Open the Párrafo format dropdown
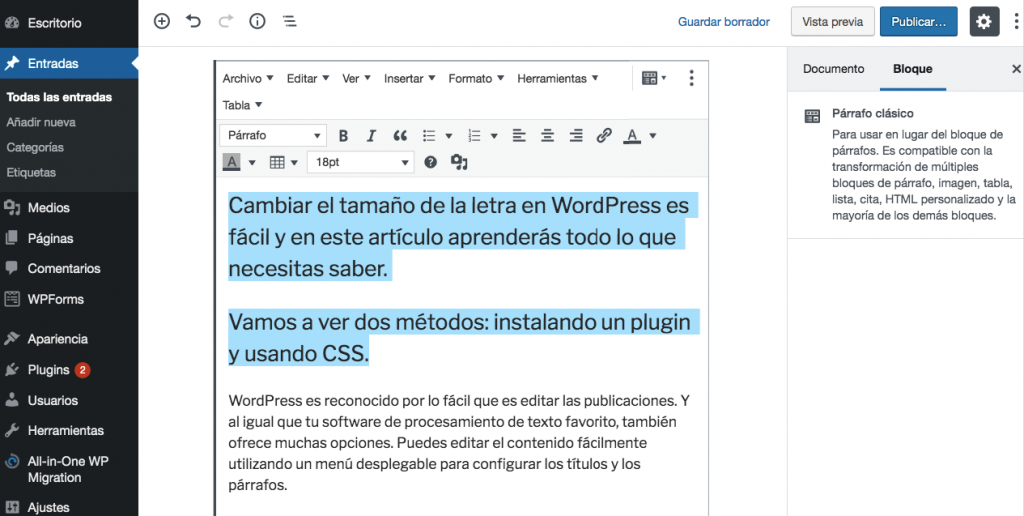 (274, 136)
